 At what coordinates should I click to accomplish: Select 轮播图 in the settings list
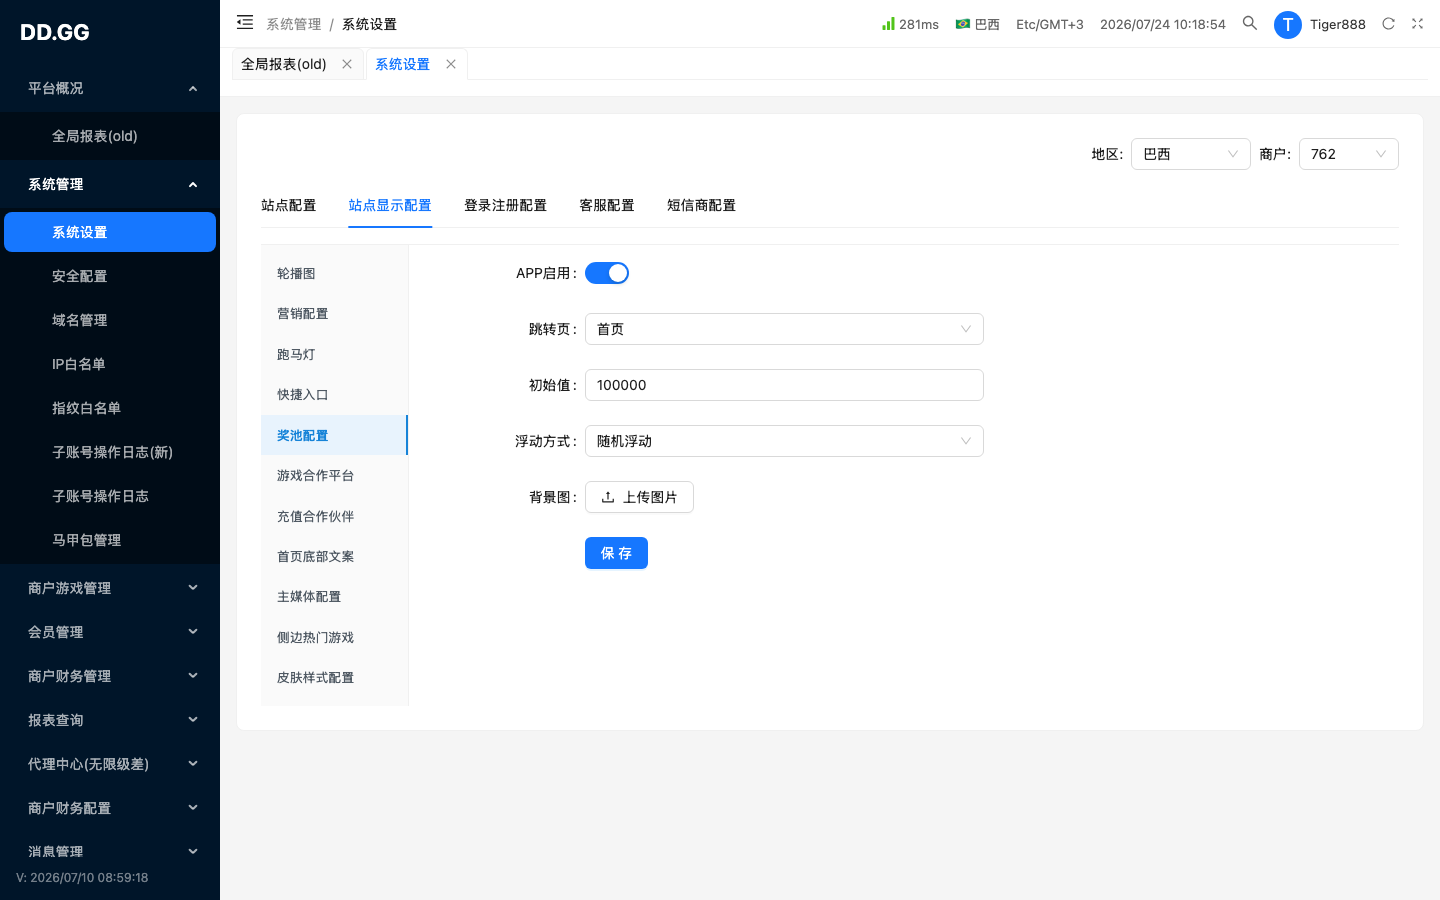click(x=334, y=273)
